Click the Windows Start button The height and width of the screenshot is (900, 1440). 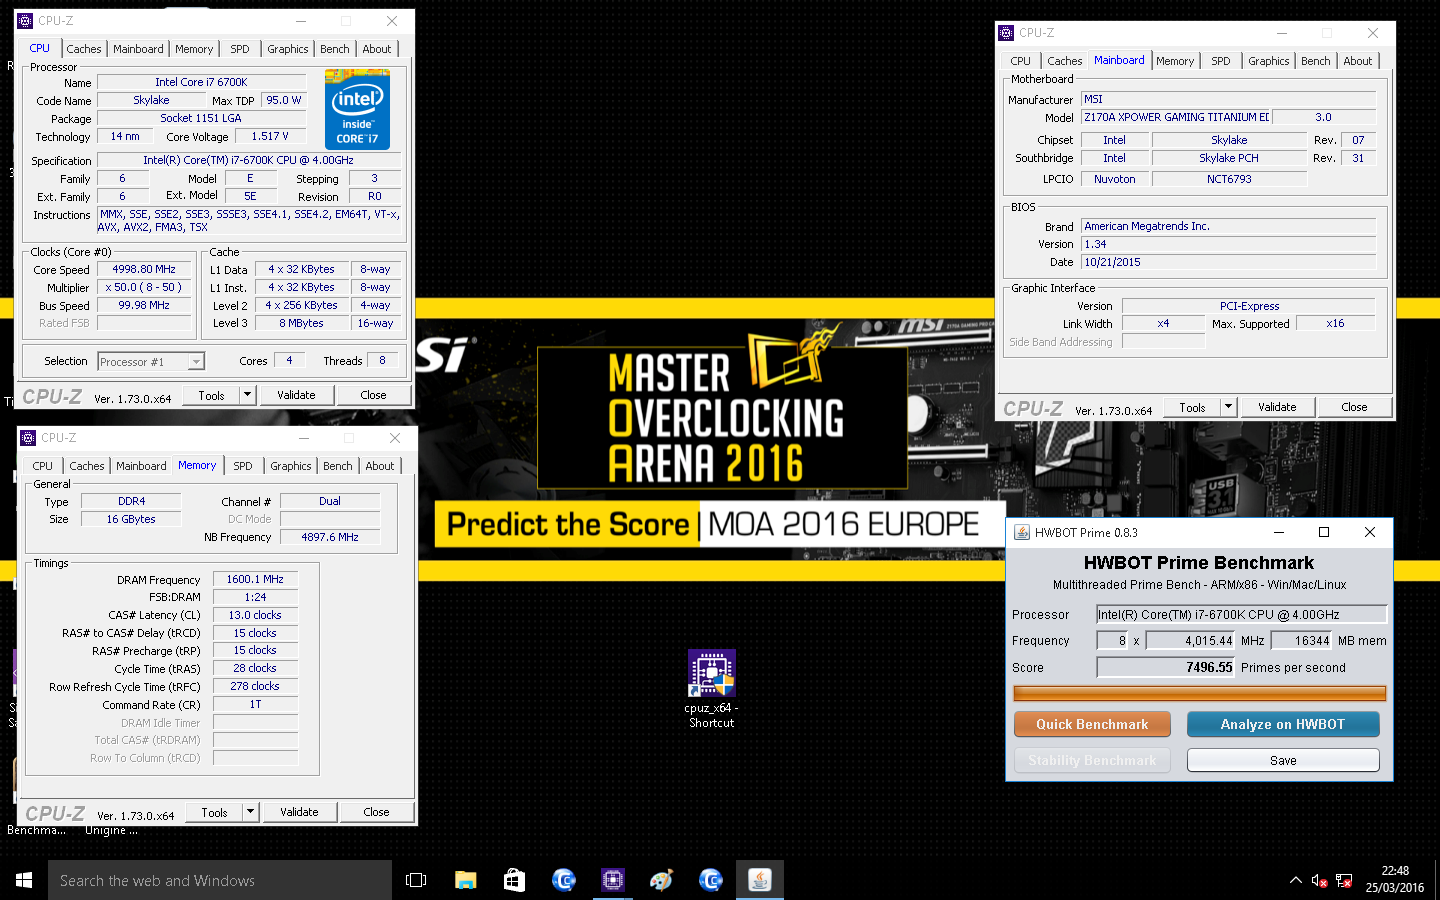click(24, 880)
